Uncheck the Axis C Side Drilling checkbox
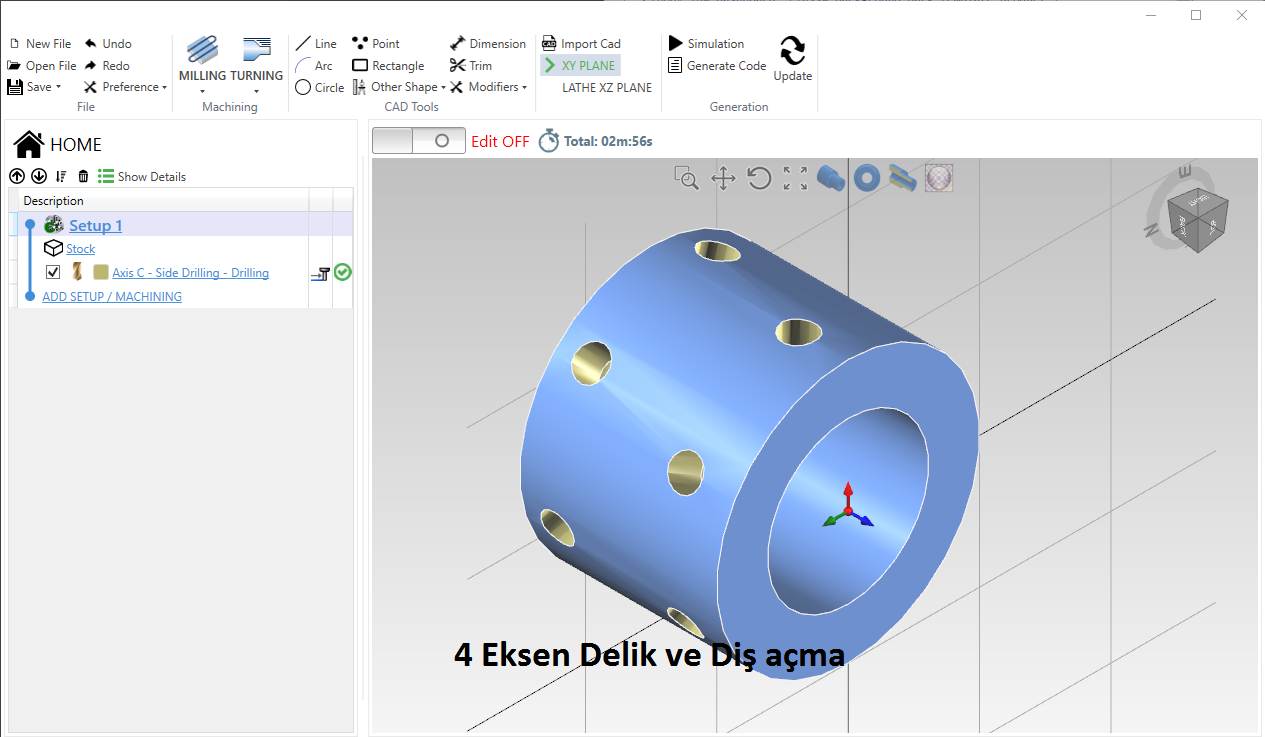The height and width of the screenshot is (737, 1265). (53, 272)
